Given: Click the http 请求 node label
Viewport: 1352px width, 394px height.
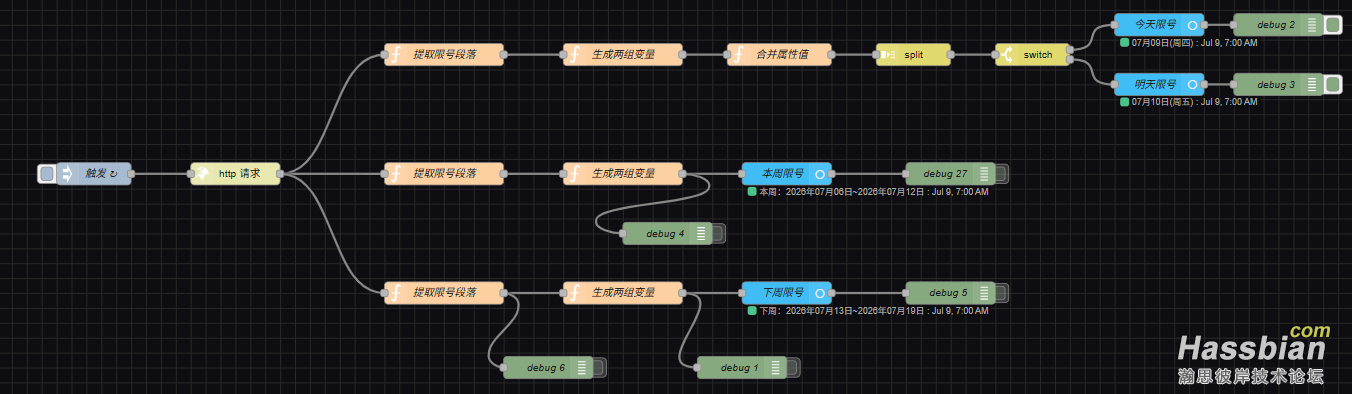Looking at the screenshot, I should (x=240, y=174).
